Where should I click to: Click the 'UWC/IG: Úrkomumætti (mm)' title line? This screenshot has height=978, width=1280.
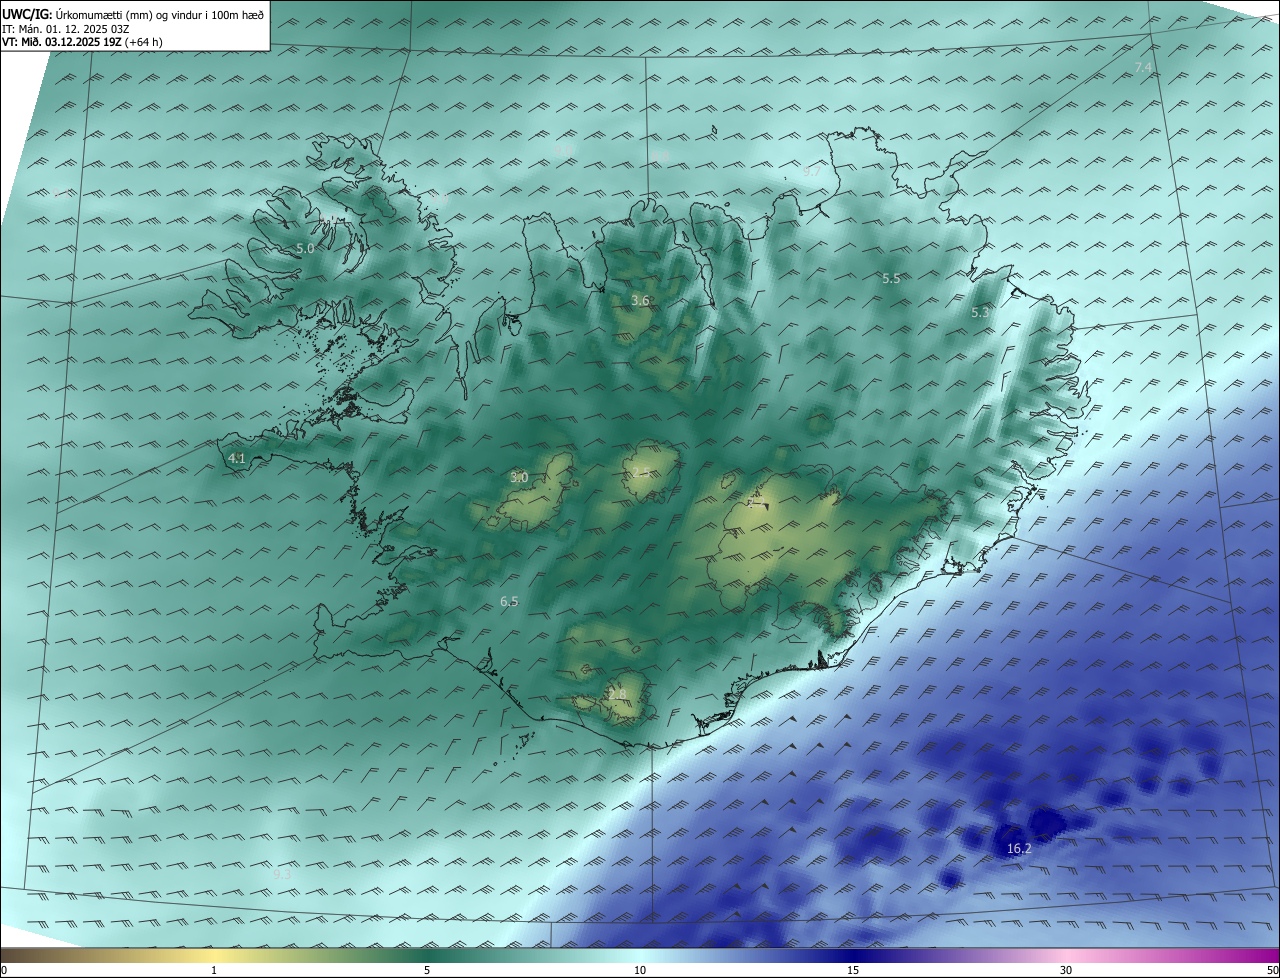[x=133, y=14]
